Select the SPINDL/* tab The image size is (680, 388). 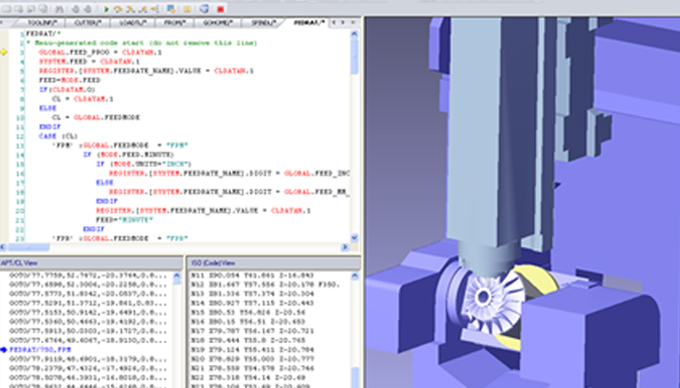pyautogui.click(x=263, y=23)
